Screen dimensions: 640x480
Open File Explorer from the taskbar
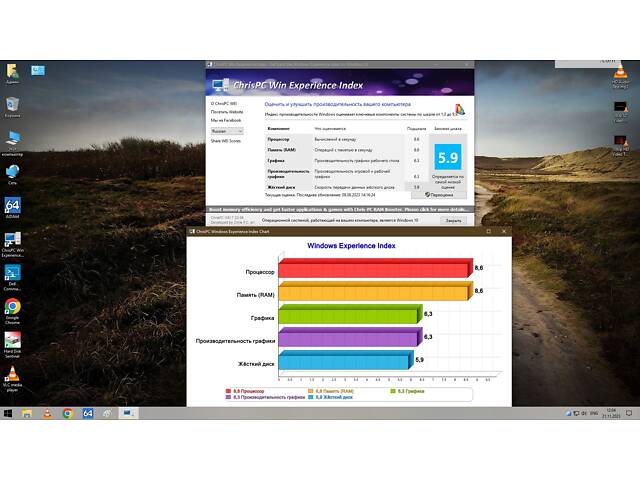pyautogui.click(x=27, y=413)
